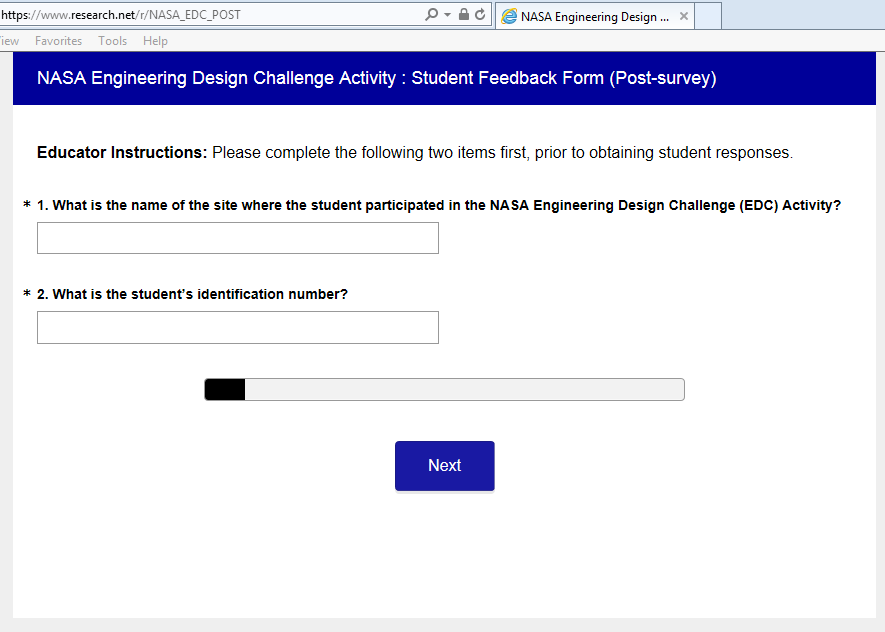Open the Favorites menu
This screenshot has width=885, height=632.
(x=58, y=41)
